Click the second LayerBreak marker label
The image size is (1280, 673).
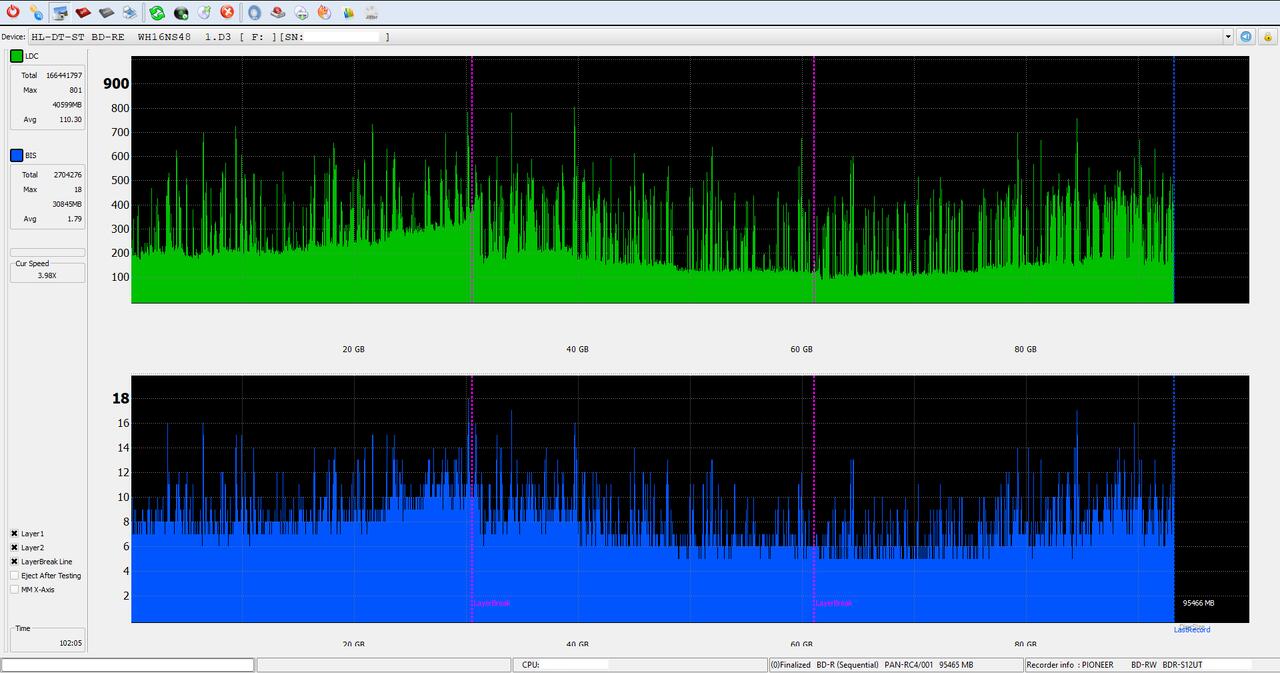coord(834,603)
